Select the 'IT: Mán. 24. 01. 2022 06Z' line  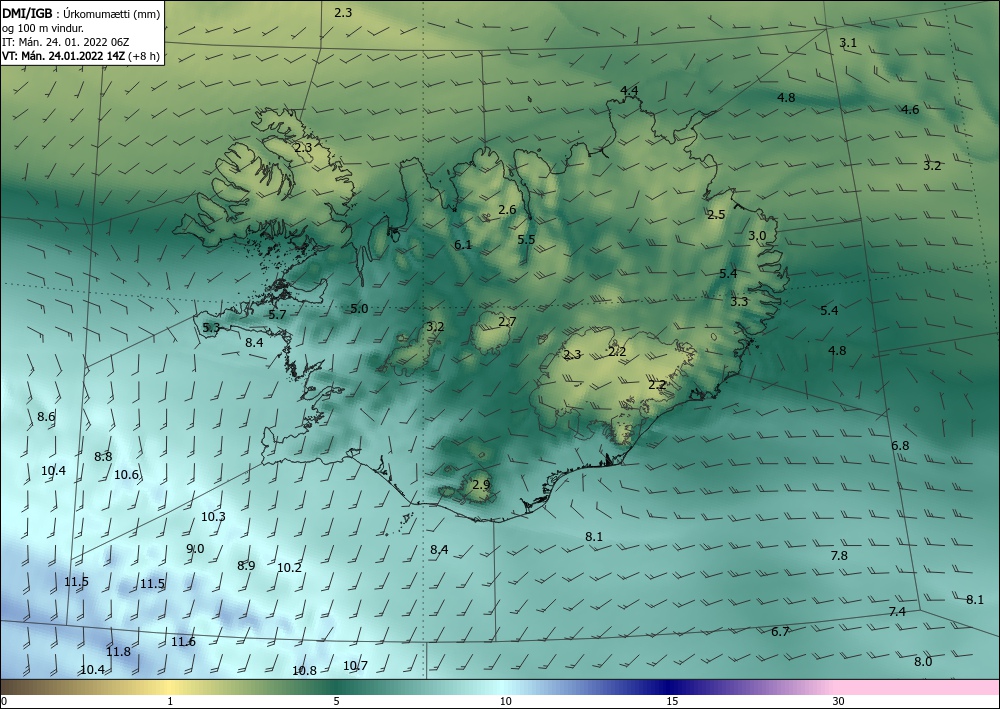pyautogui.click(x=66, y=42)
